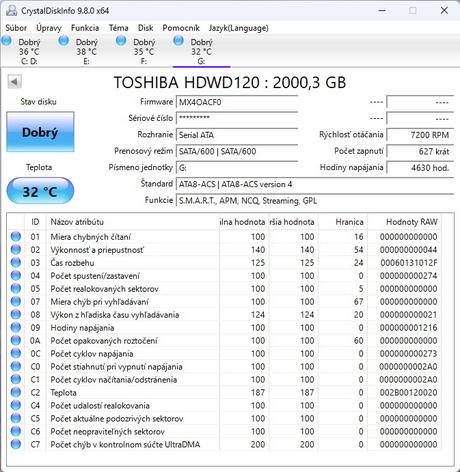This screenshot has height=472, width=460.
Task: Select the F: disk at 35 °C
Action: click(x=144, y=51)
